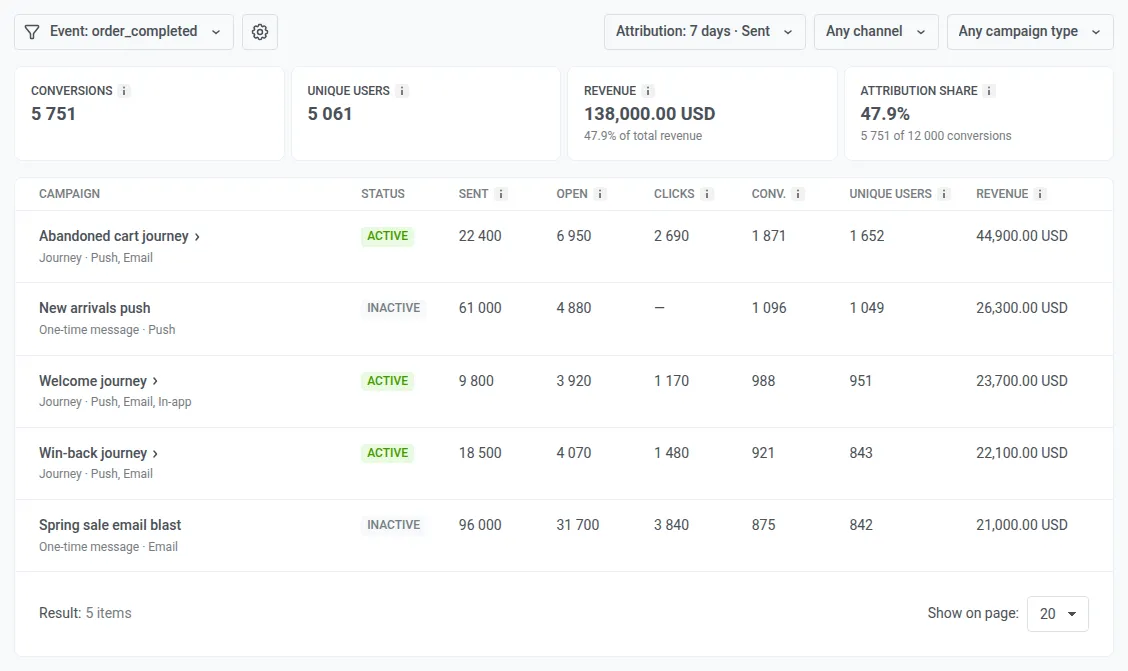Open the Attribution: 7 days · Sent dropdown
This screenshot has height=671, width=1128.
(704, 32)
